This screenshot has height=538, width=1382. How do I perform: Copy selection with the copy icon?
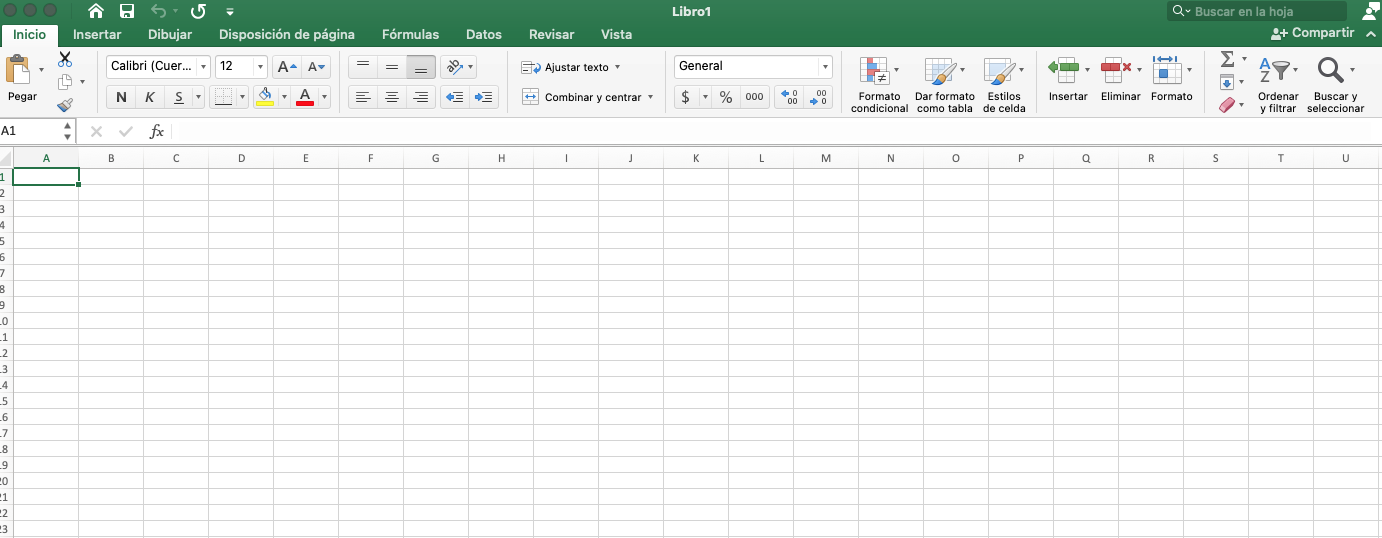[65, 82]
